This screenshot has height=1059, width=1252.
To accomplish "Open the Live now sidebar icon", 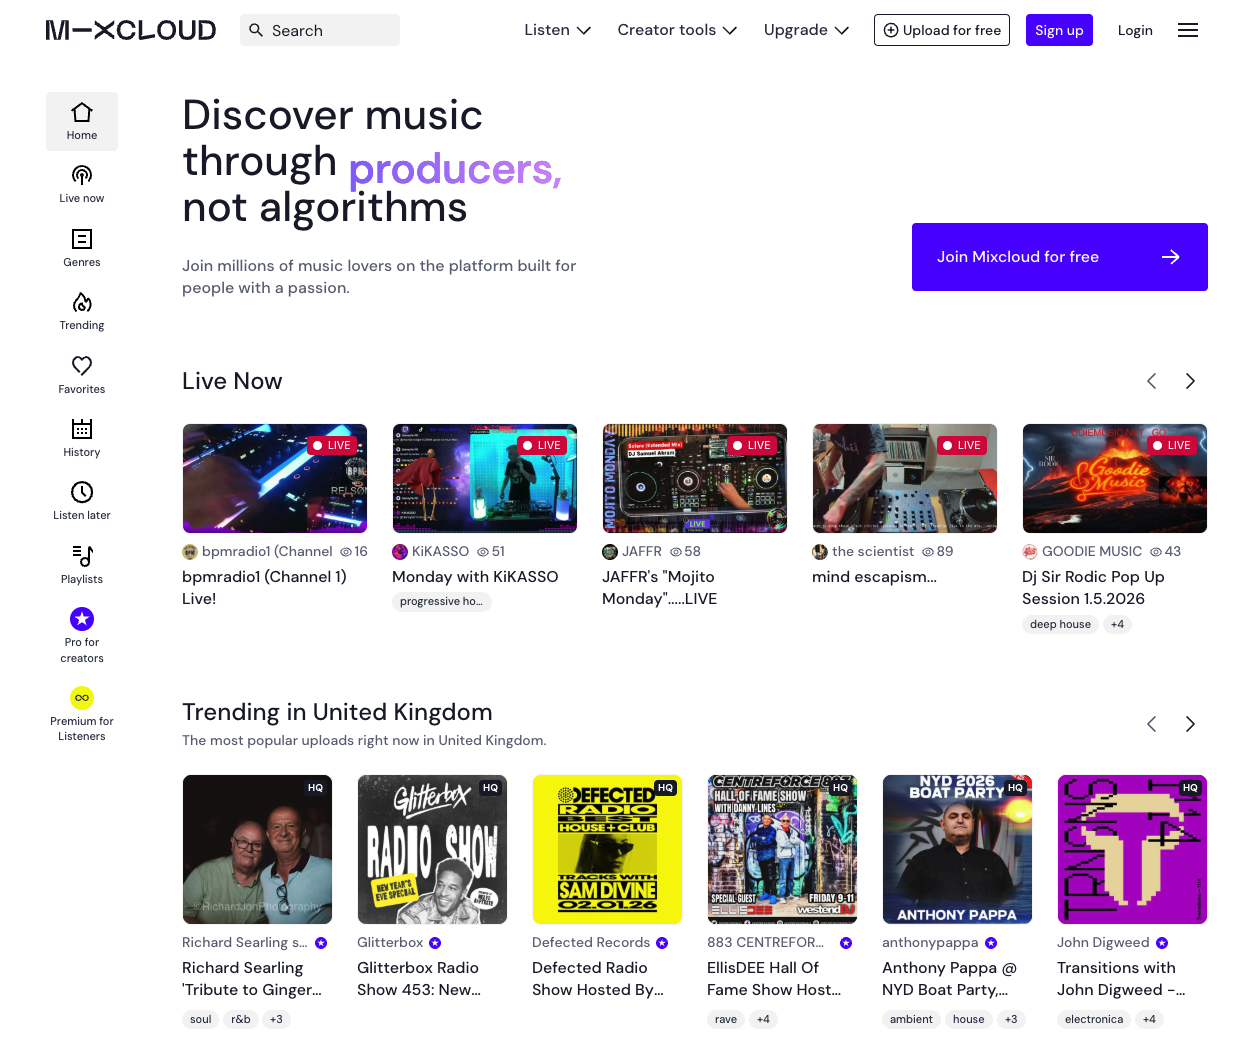I will [x=82, y=176].
